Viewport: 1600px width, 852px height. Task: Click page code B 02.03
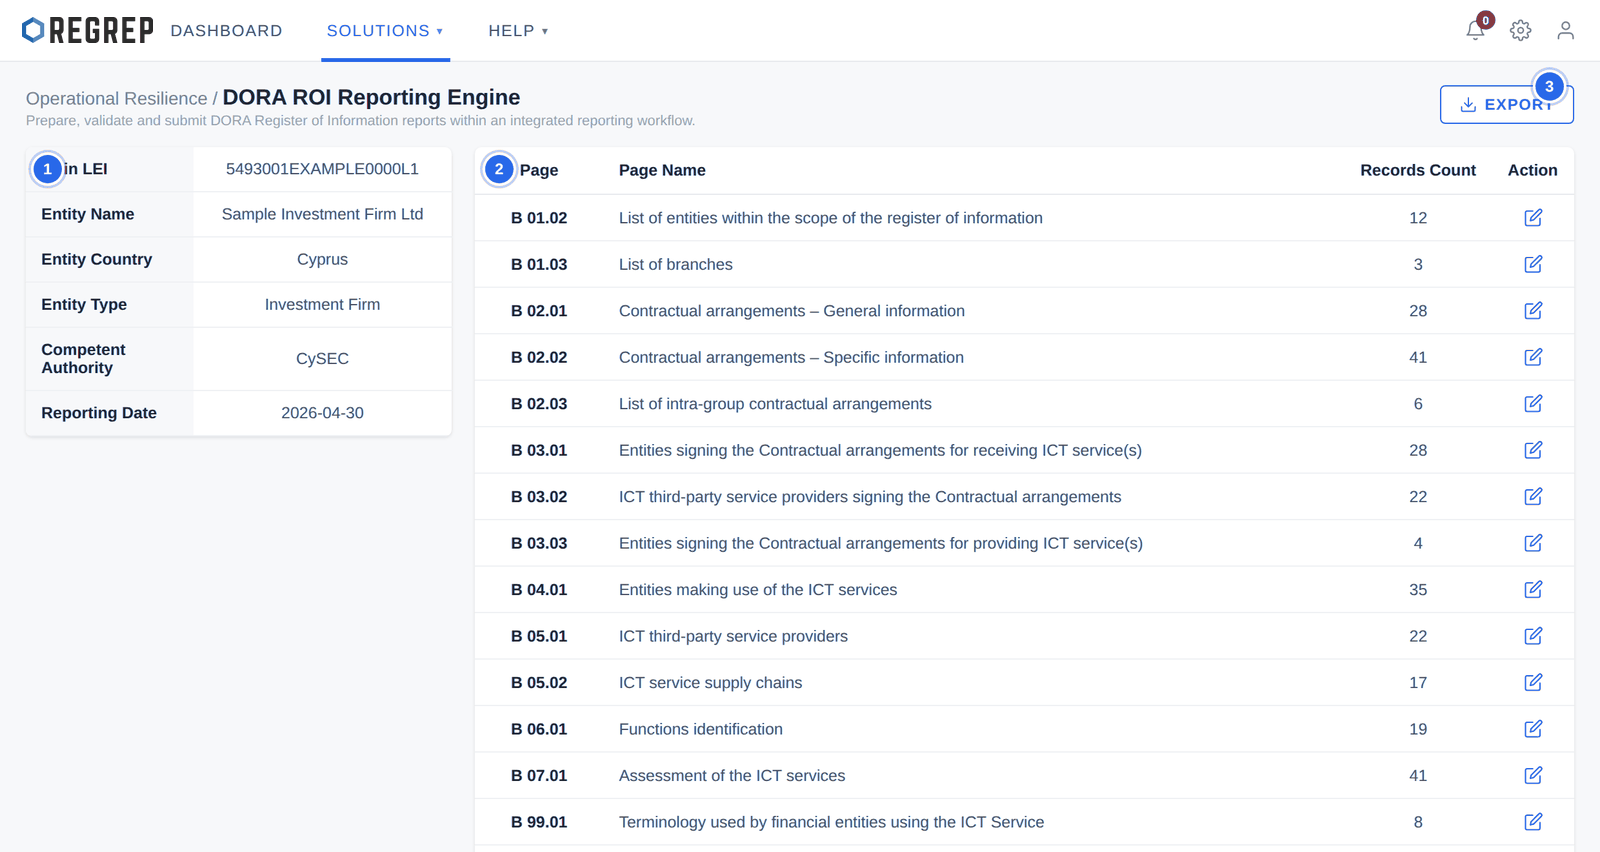539,404
